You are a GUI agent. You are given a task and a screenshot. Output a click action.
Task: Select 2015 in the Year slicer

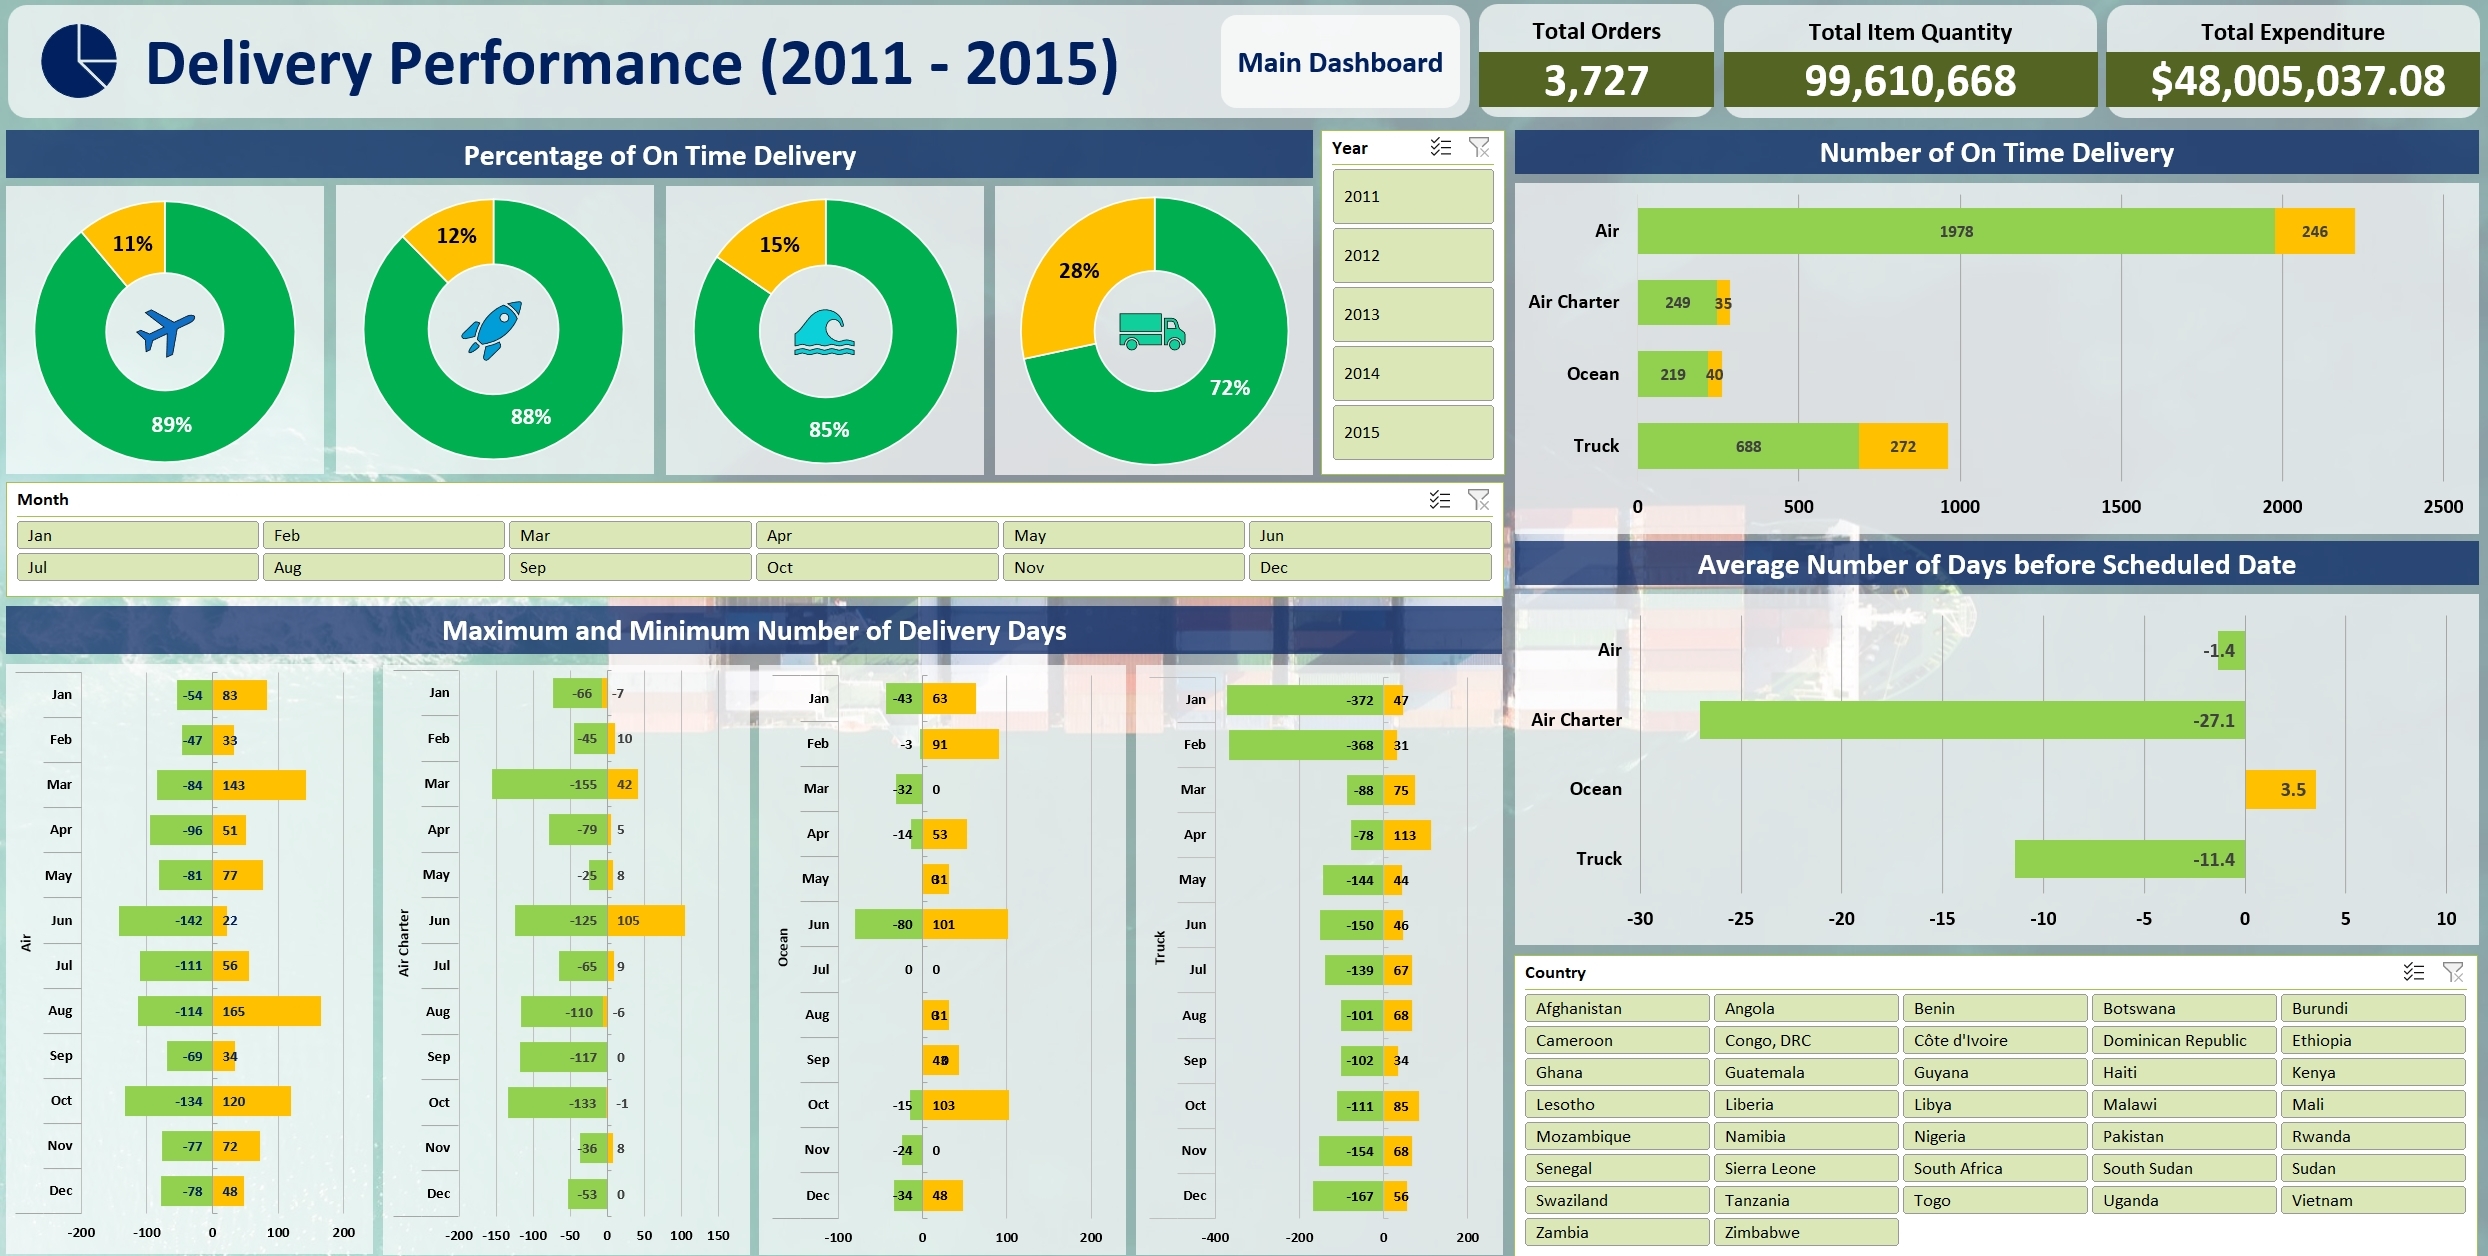click(1412, 432)
